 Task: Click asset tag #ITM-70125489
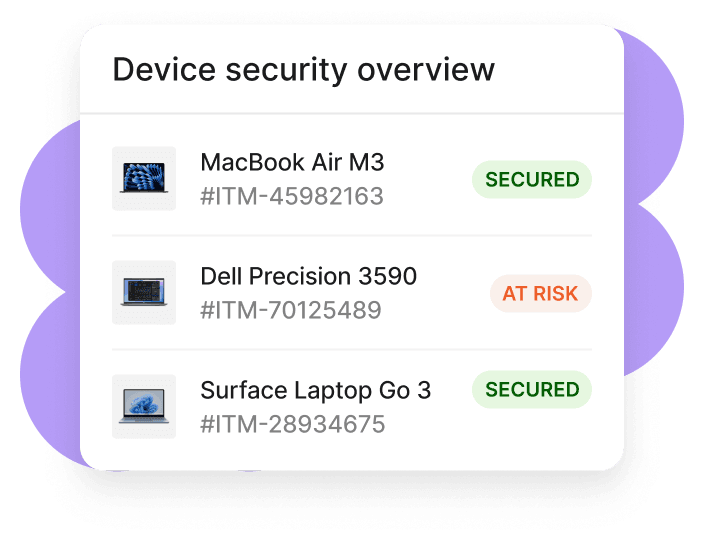[291, 310]
